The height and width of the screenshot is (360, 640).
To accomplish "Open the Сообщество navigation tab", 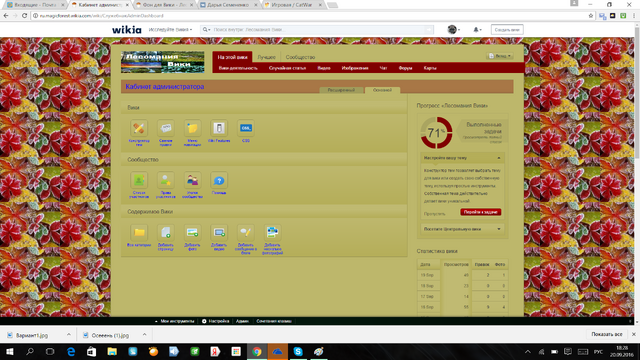I will [300, 57].
